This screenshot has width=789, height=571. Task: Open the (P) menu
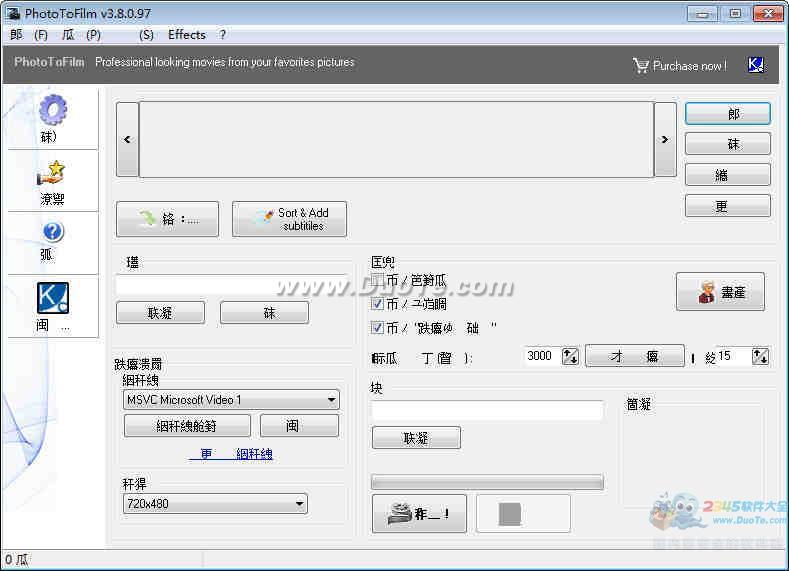(82, 35)
